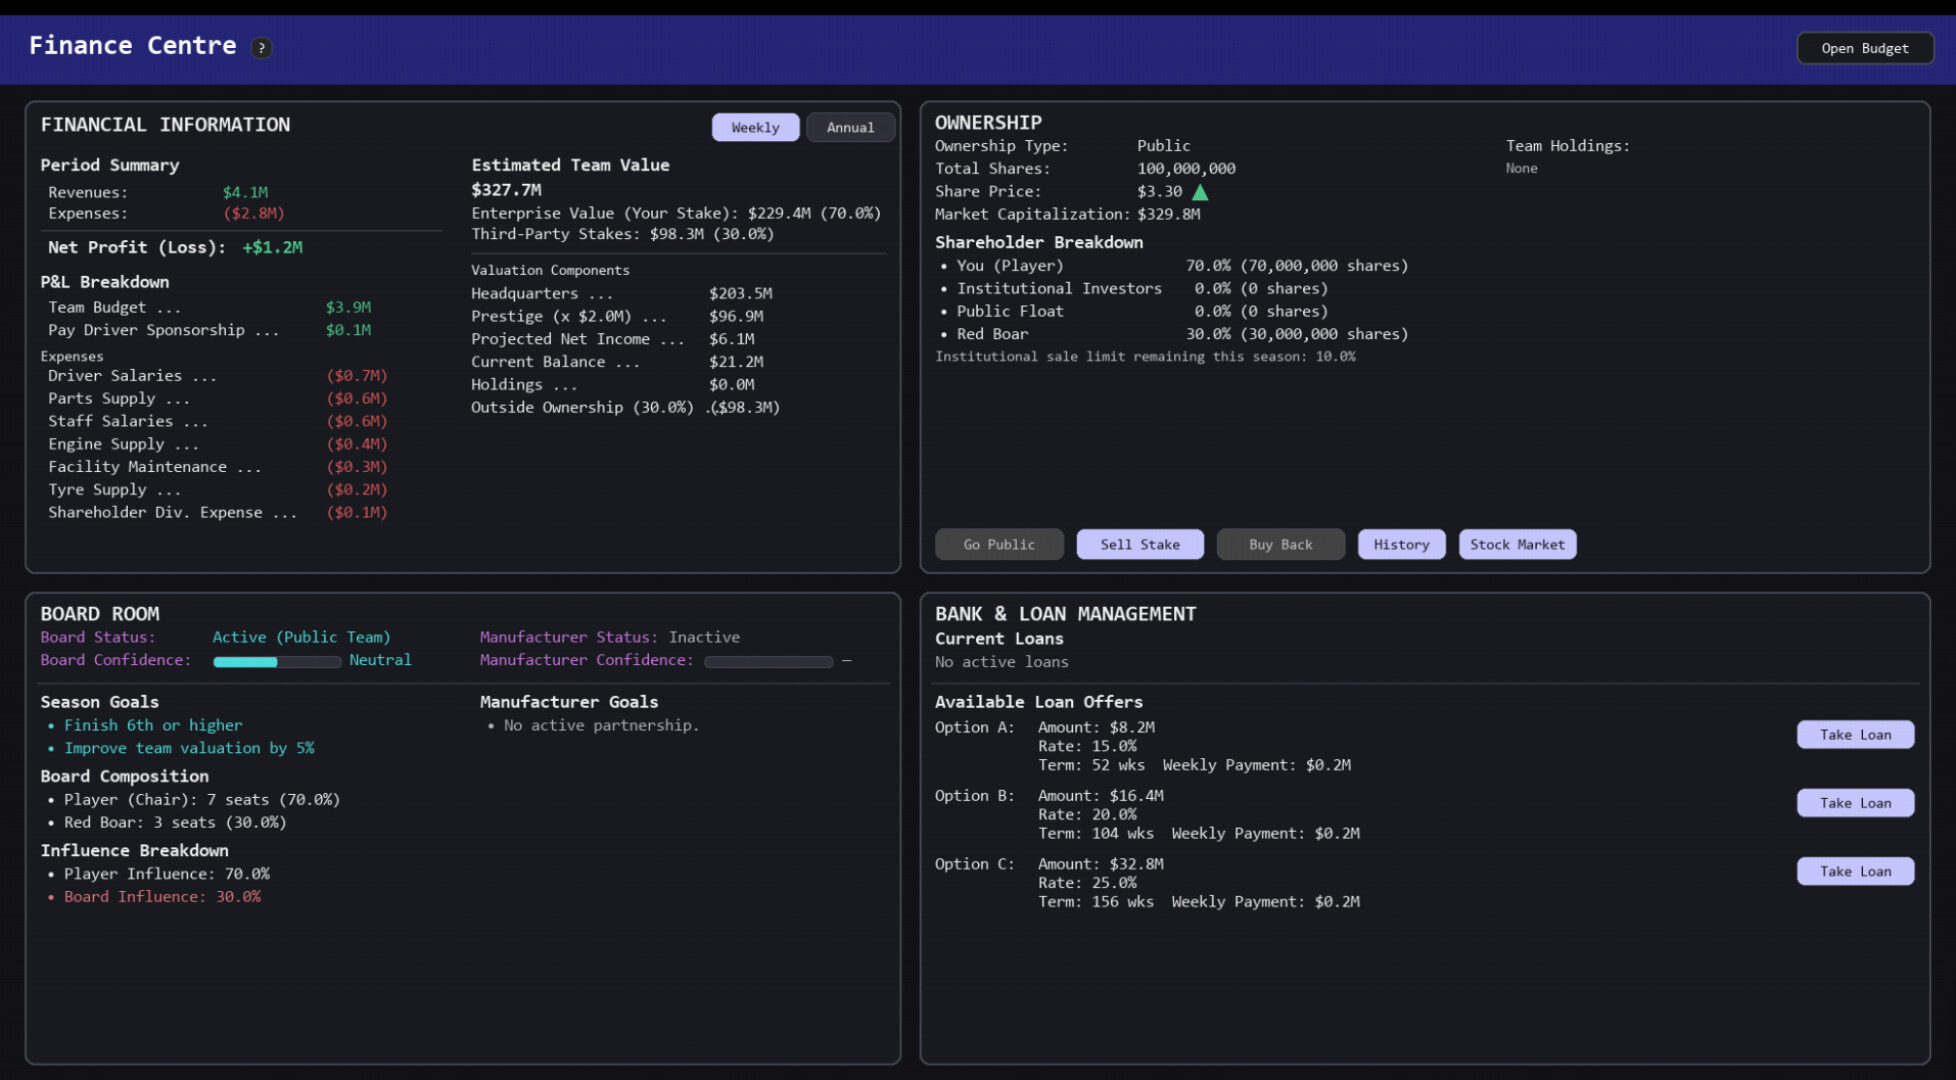Buy back shares from Red Boar

click(1281, 544)
